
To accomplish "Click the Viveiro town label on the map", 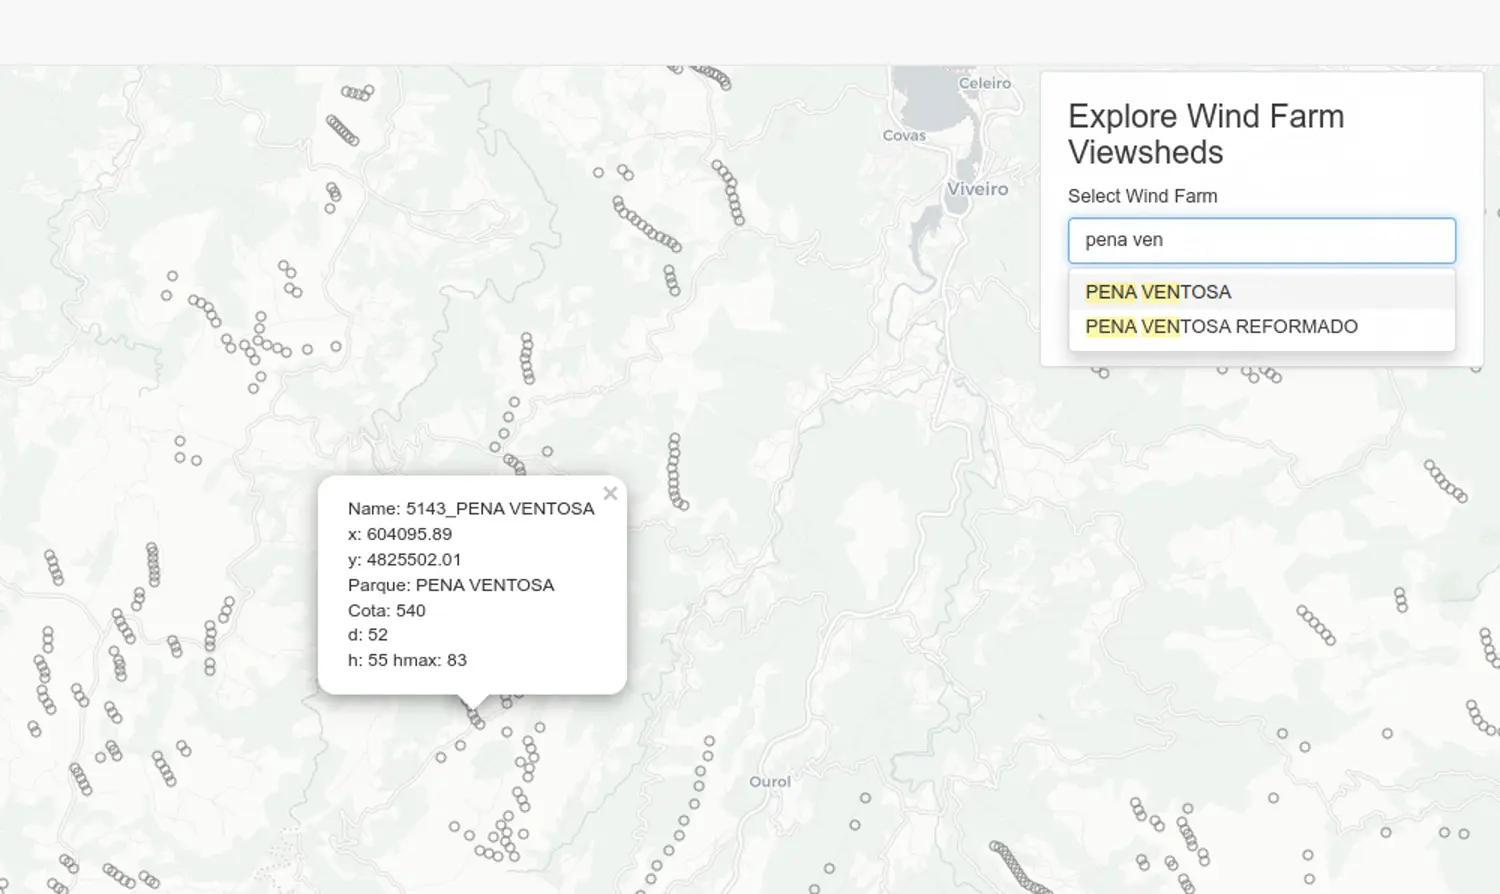I will pyautogui.click(x=978, y=189).
